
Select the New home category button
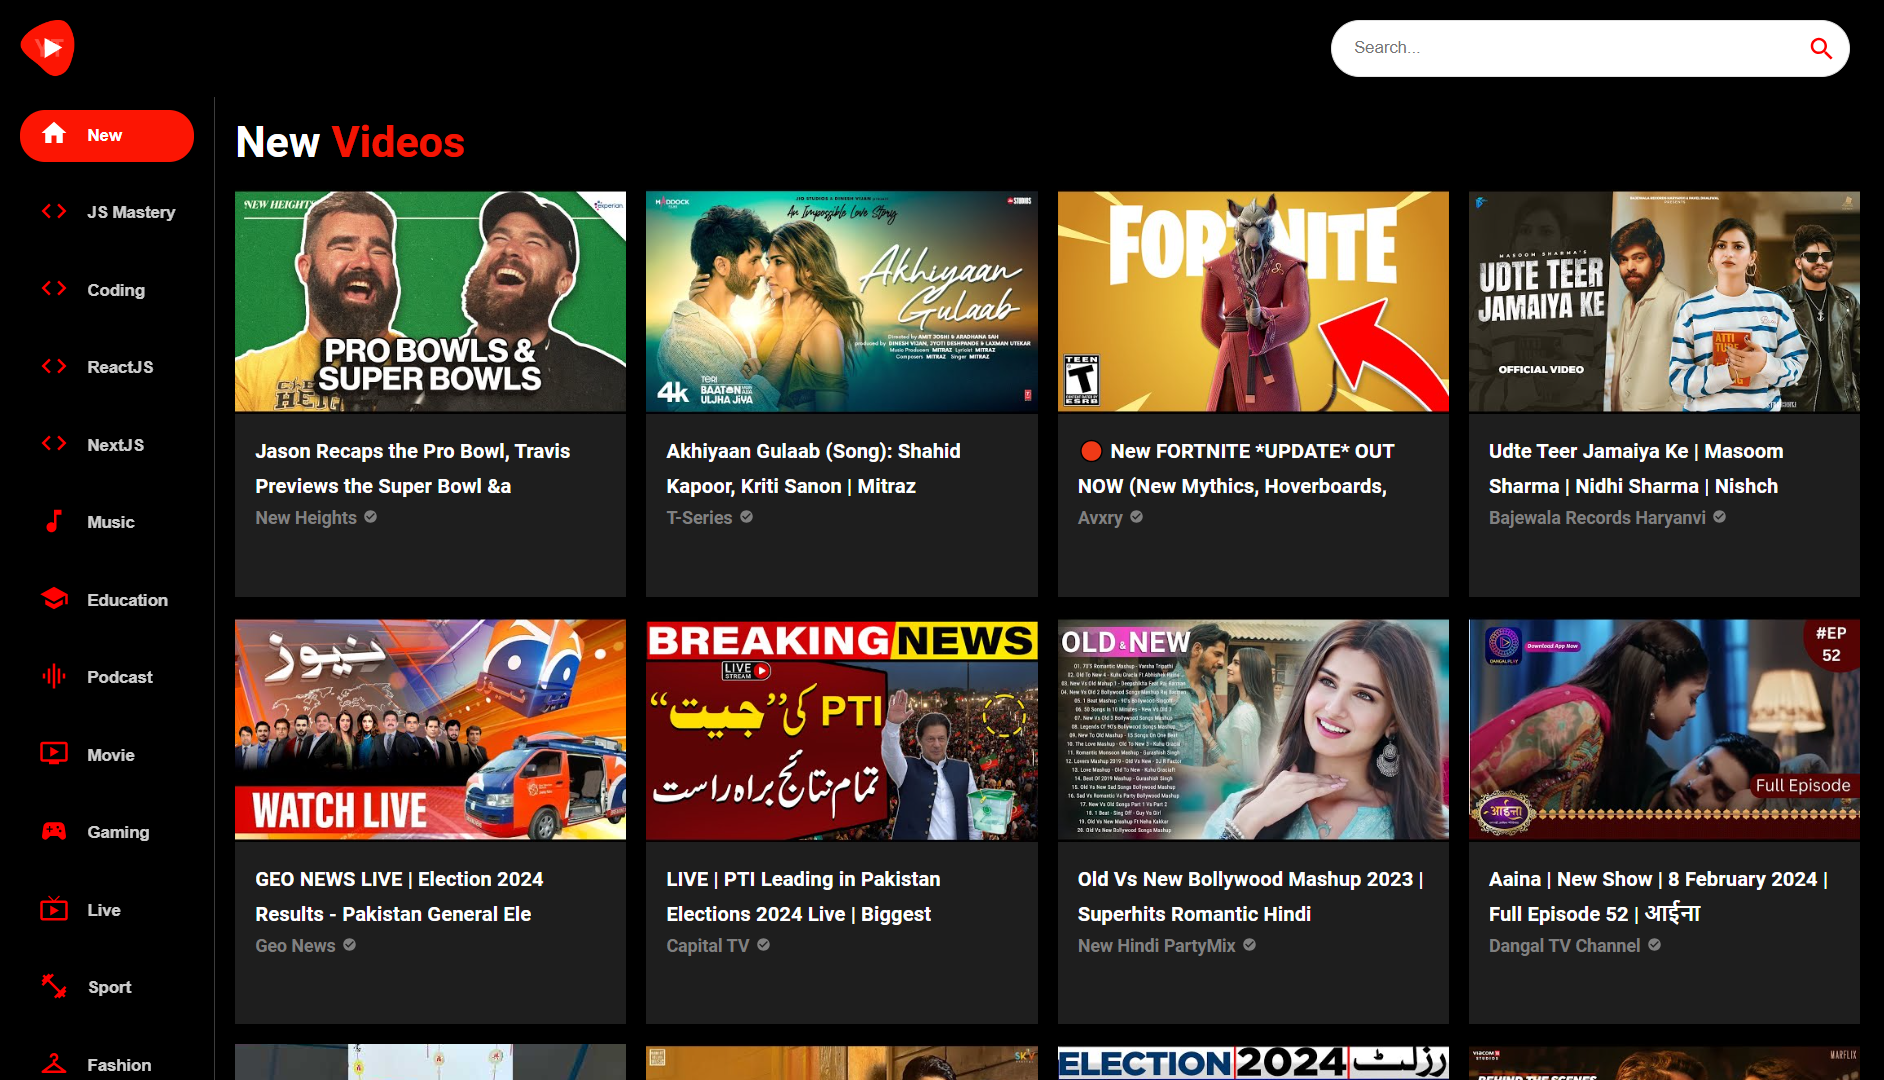(107, 135)
